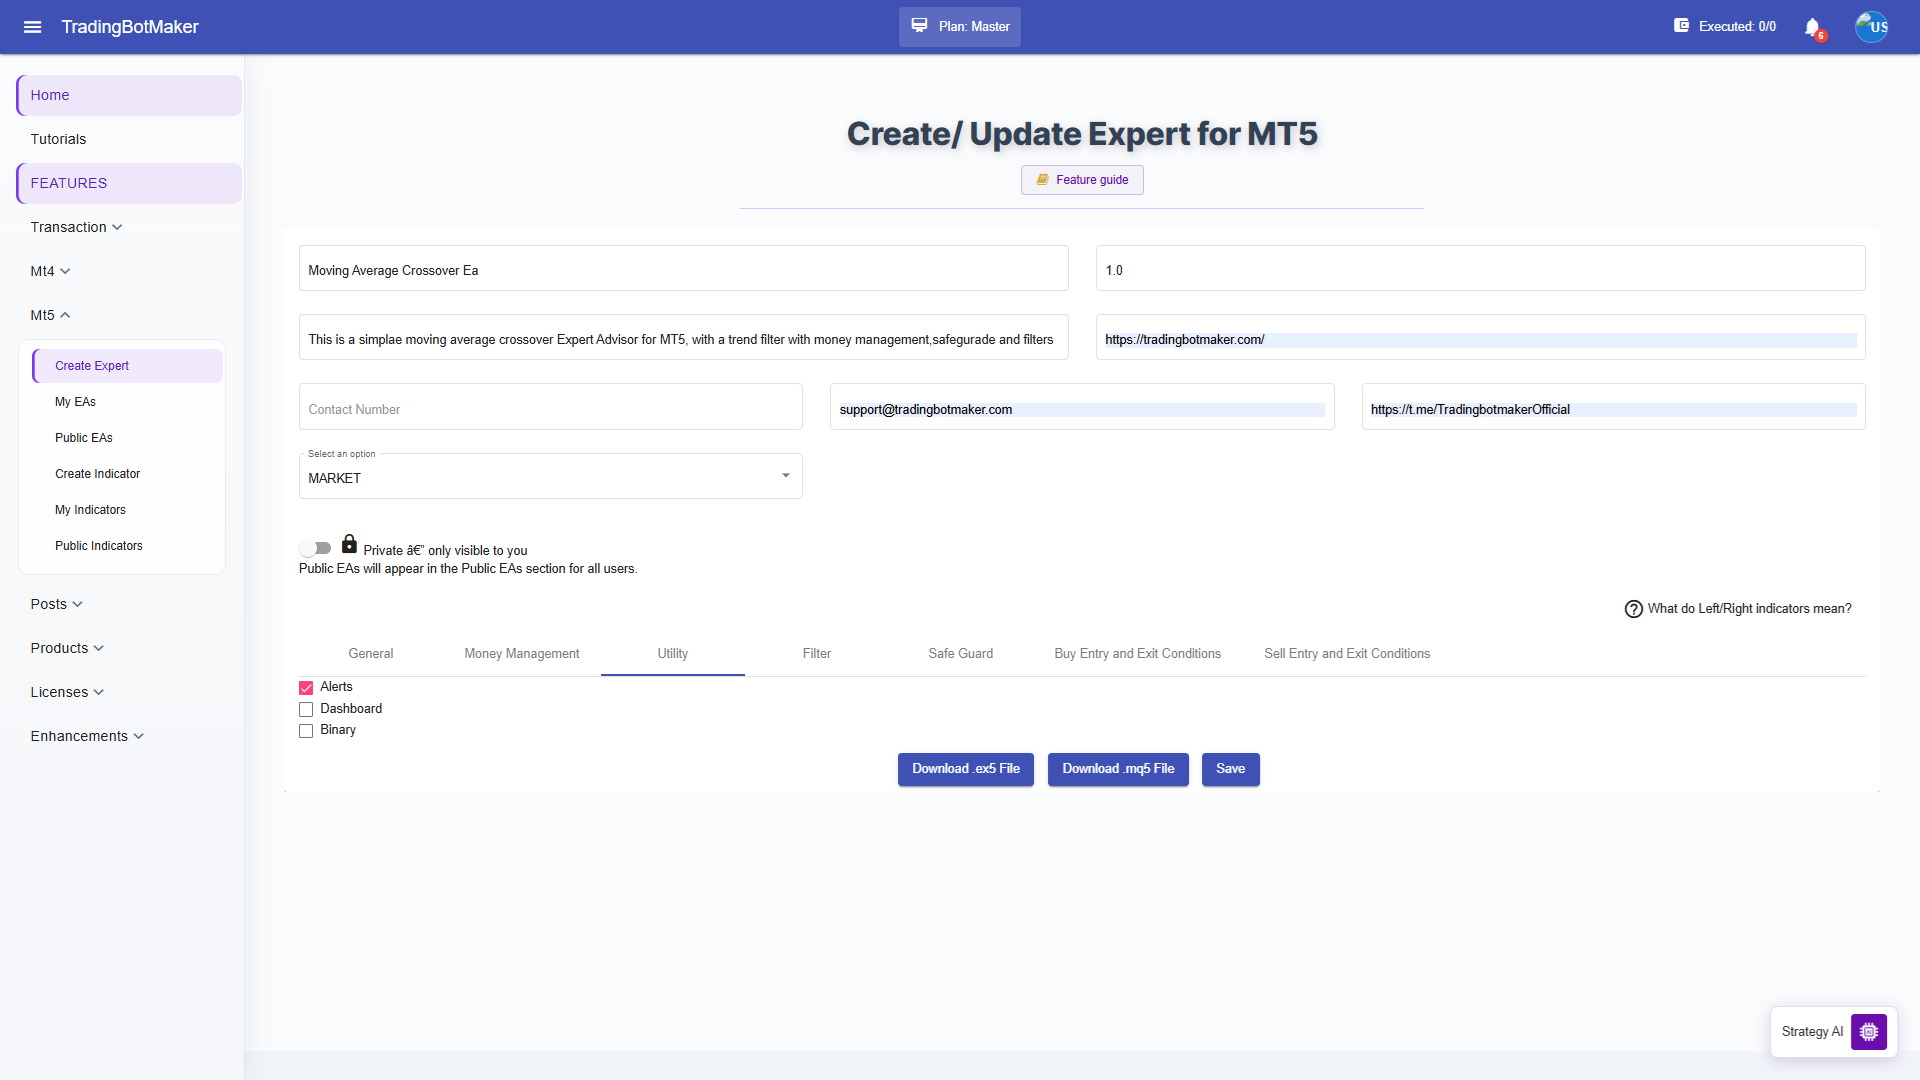
Task: Open My EAs under Mt5
Action: [x=127, y=402]
